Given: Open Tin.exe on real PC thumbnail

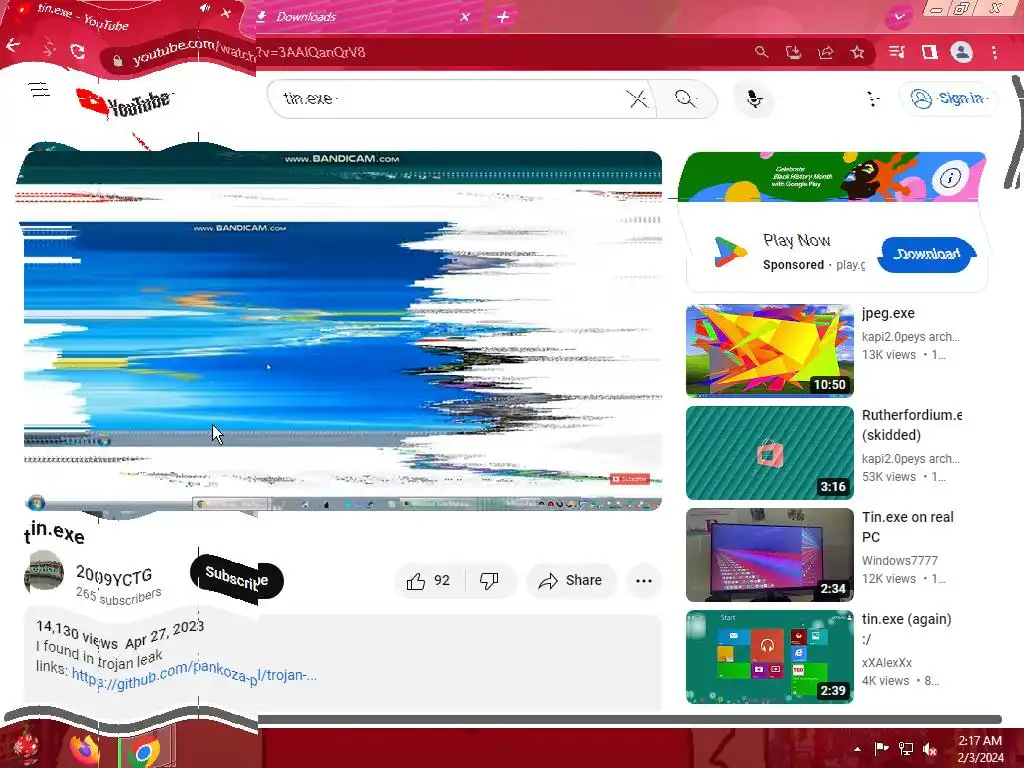Looking at the screenshot, I should click(x=770, y=554).
